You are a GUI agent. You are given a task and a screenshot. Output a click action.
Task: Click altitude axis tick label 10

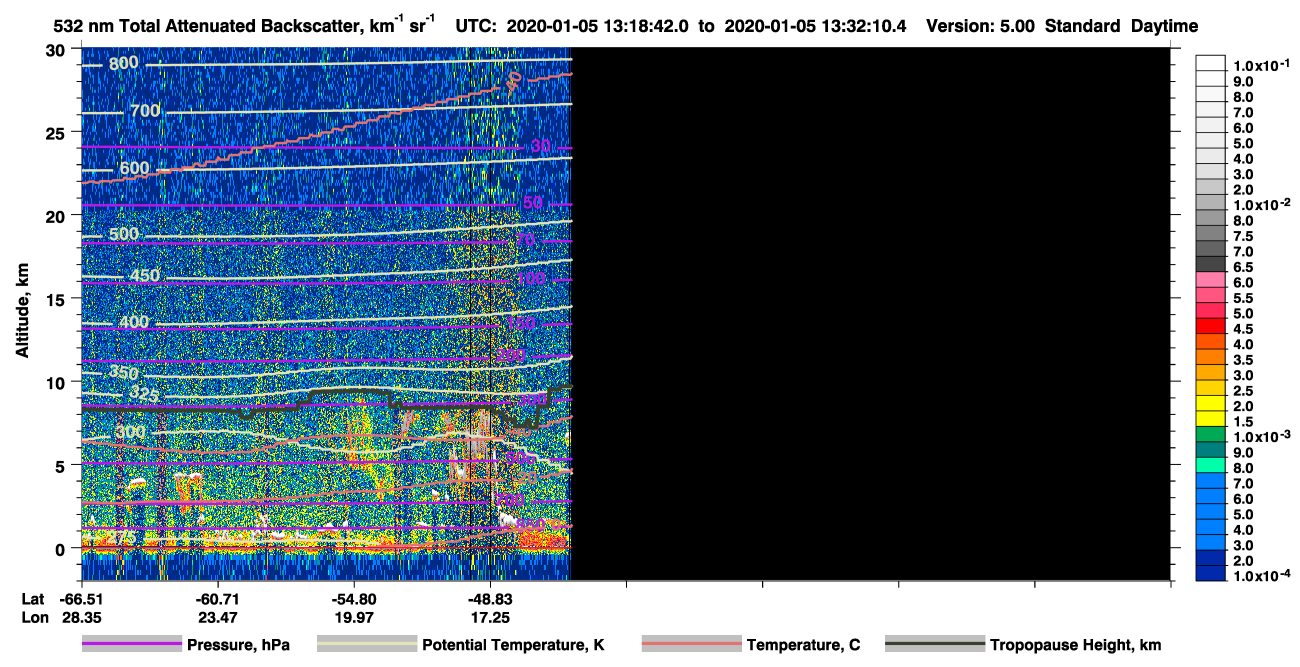coord(57,381)
